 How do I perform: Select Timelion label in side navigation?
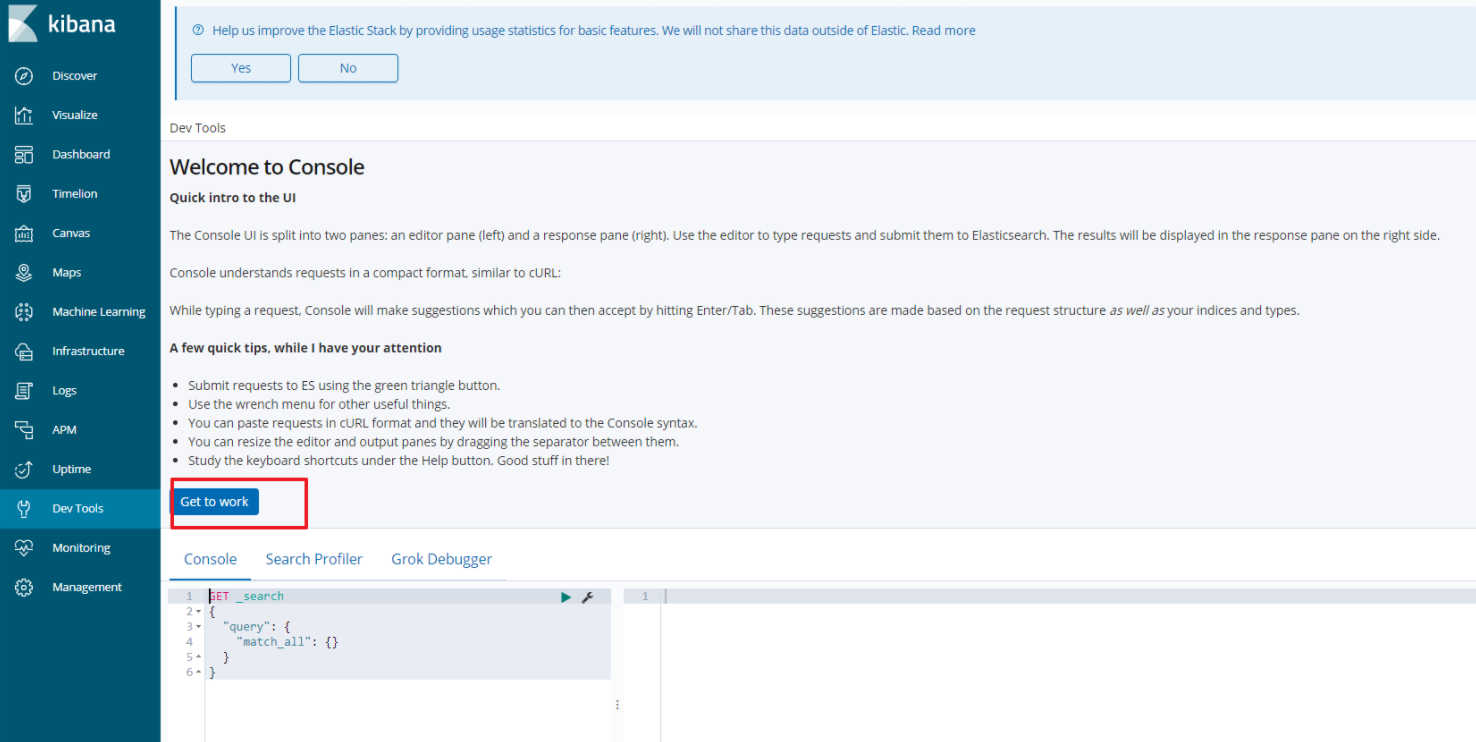click(75, 194)
